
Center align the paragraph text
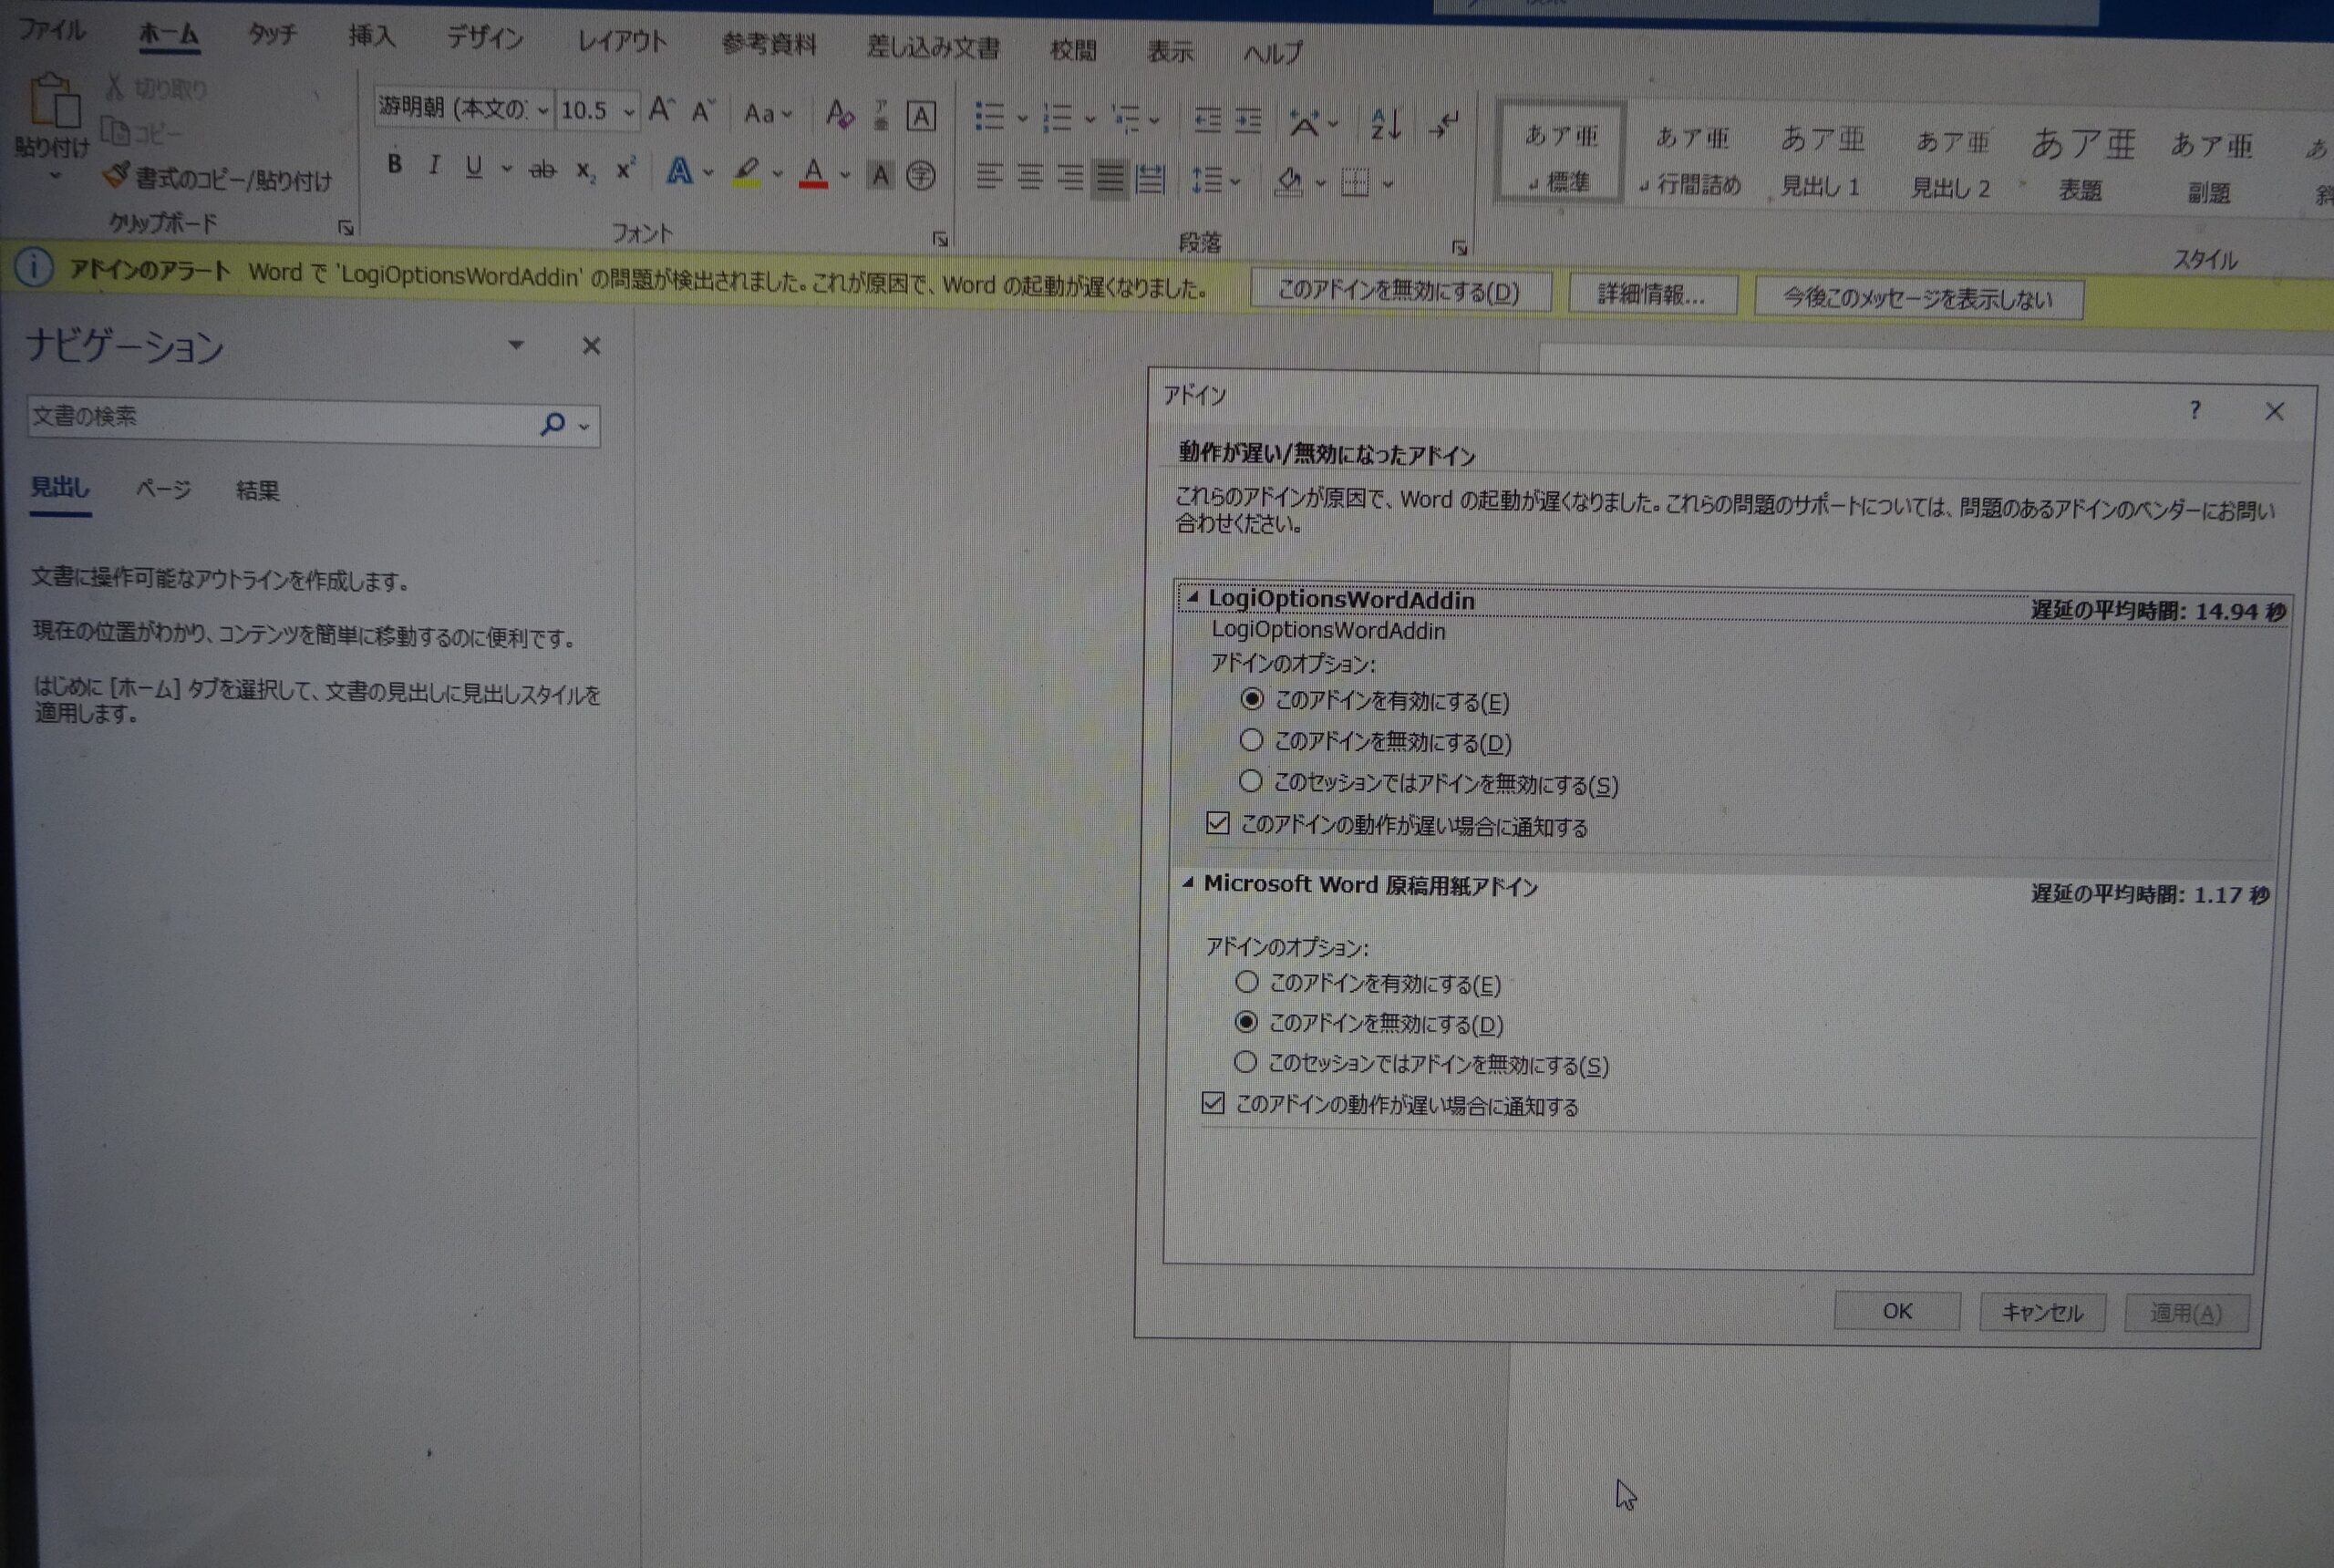click(1029, 178)
